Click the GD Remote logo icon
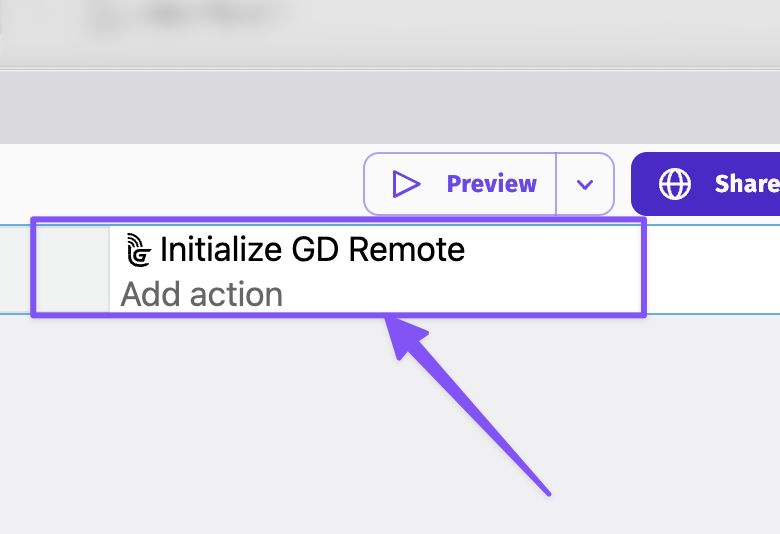 click(x=138, y=249)
